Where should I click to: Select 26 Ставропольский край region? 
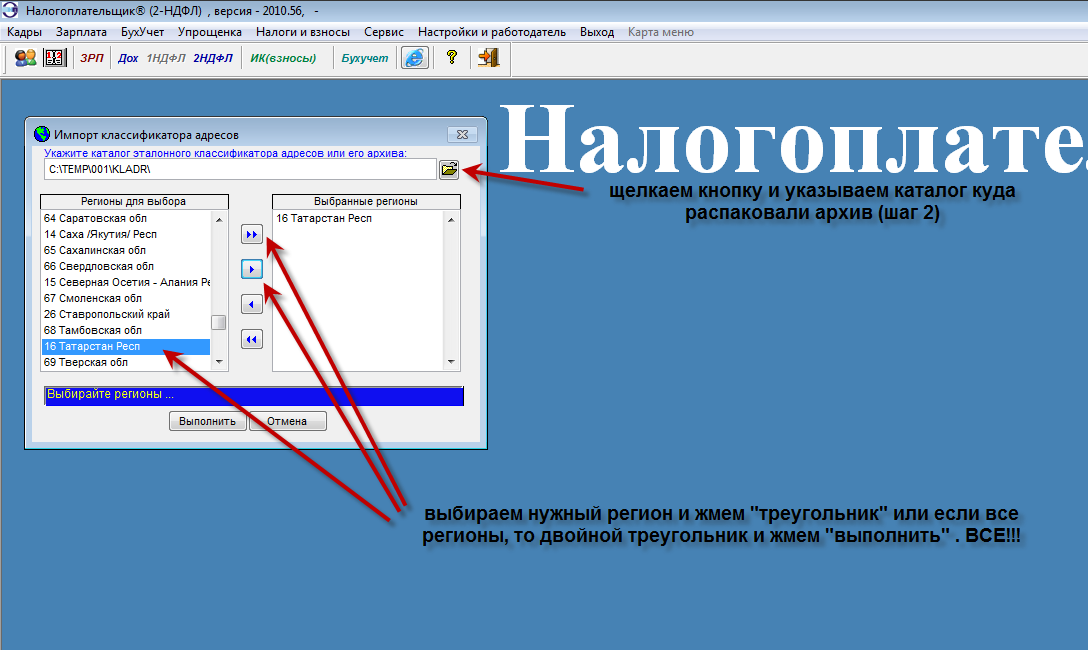tap(126, 314)
